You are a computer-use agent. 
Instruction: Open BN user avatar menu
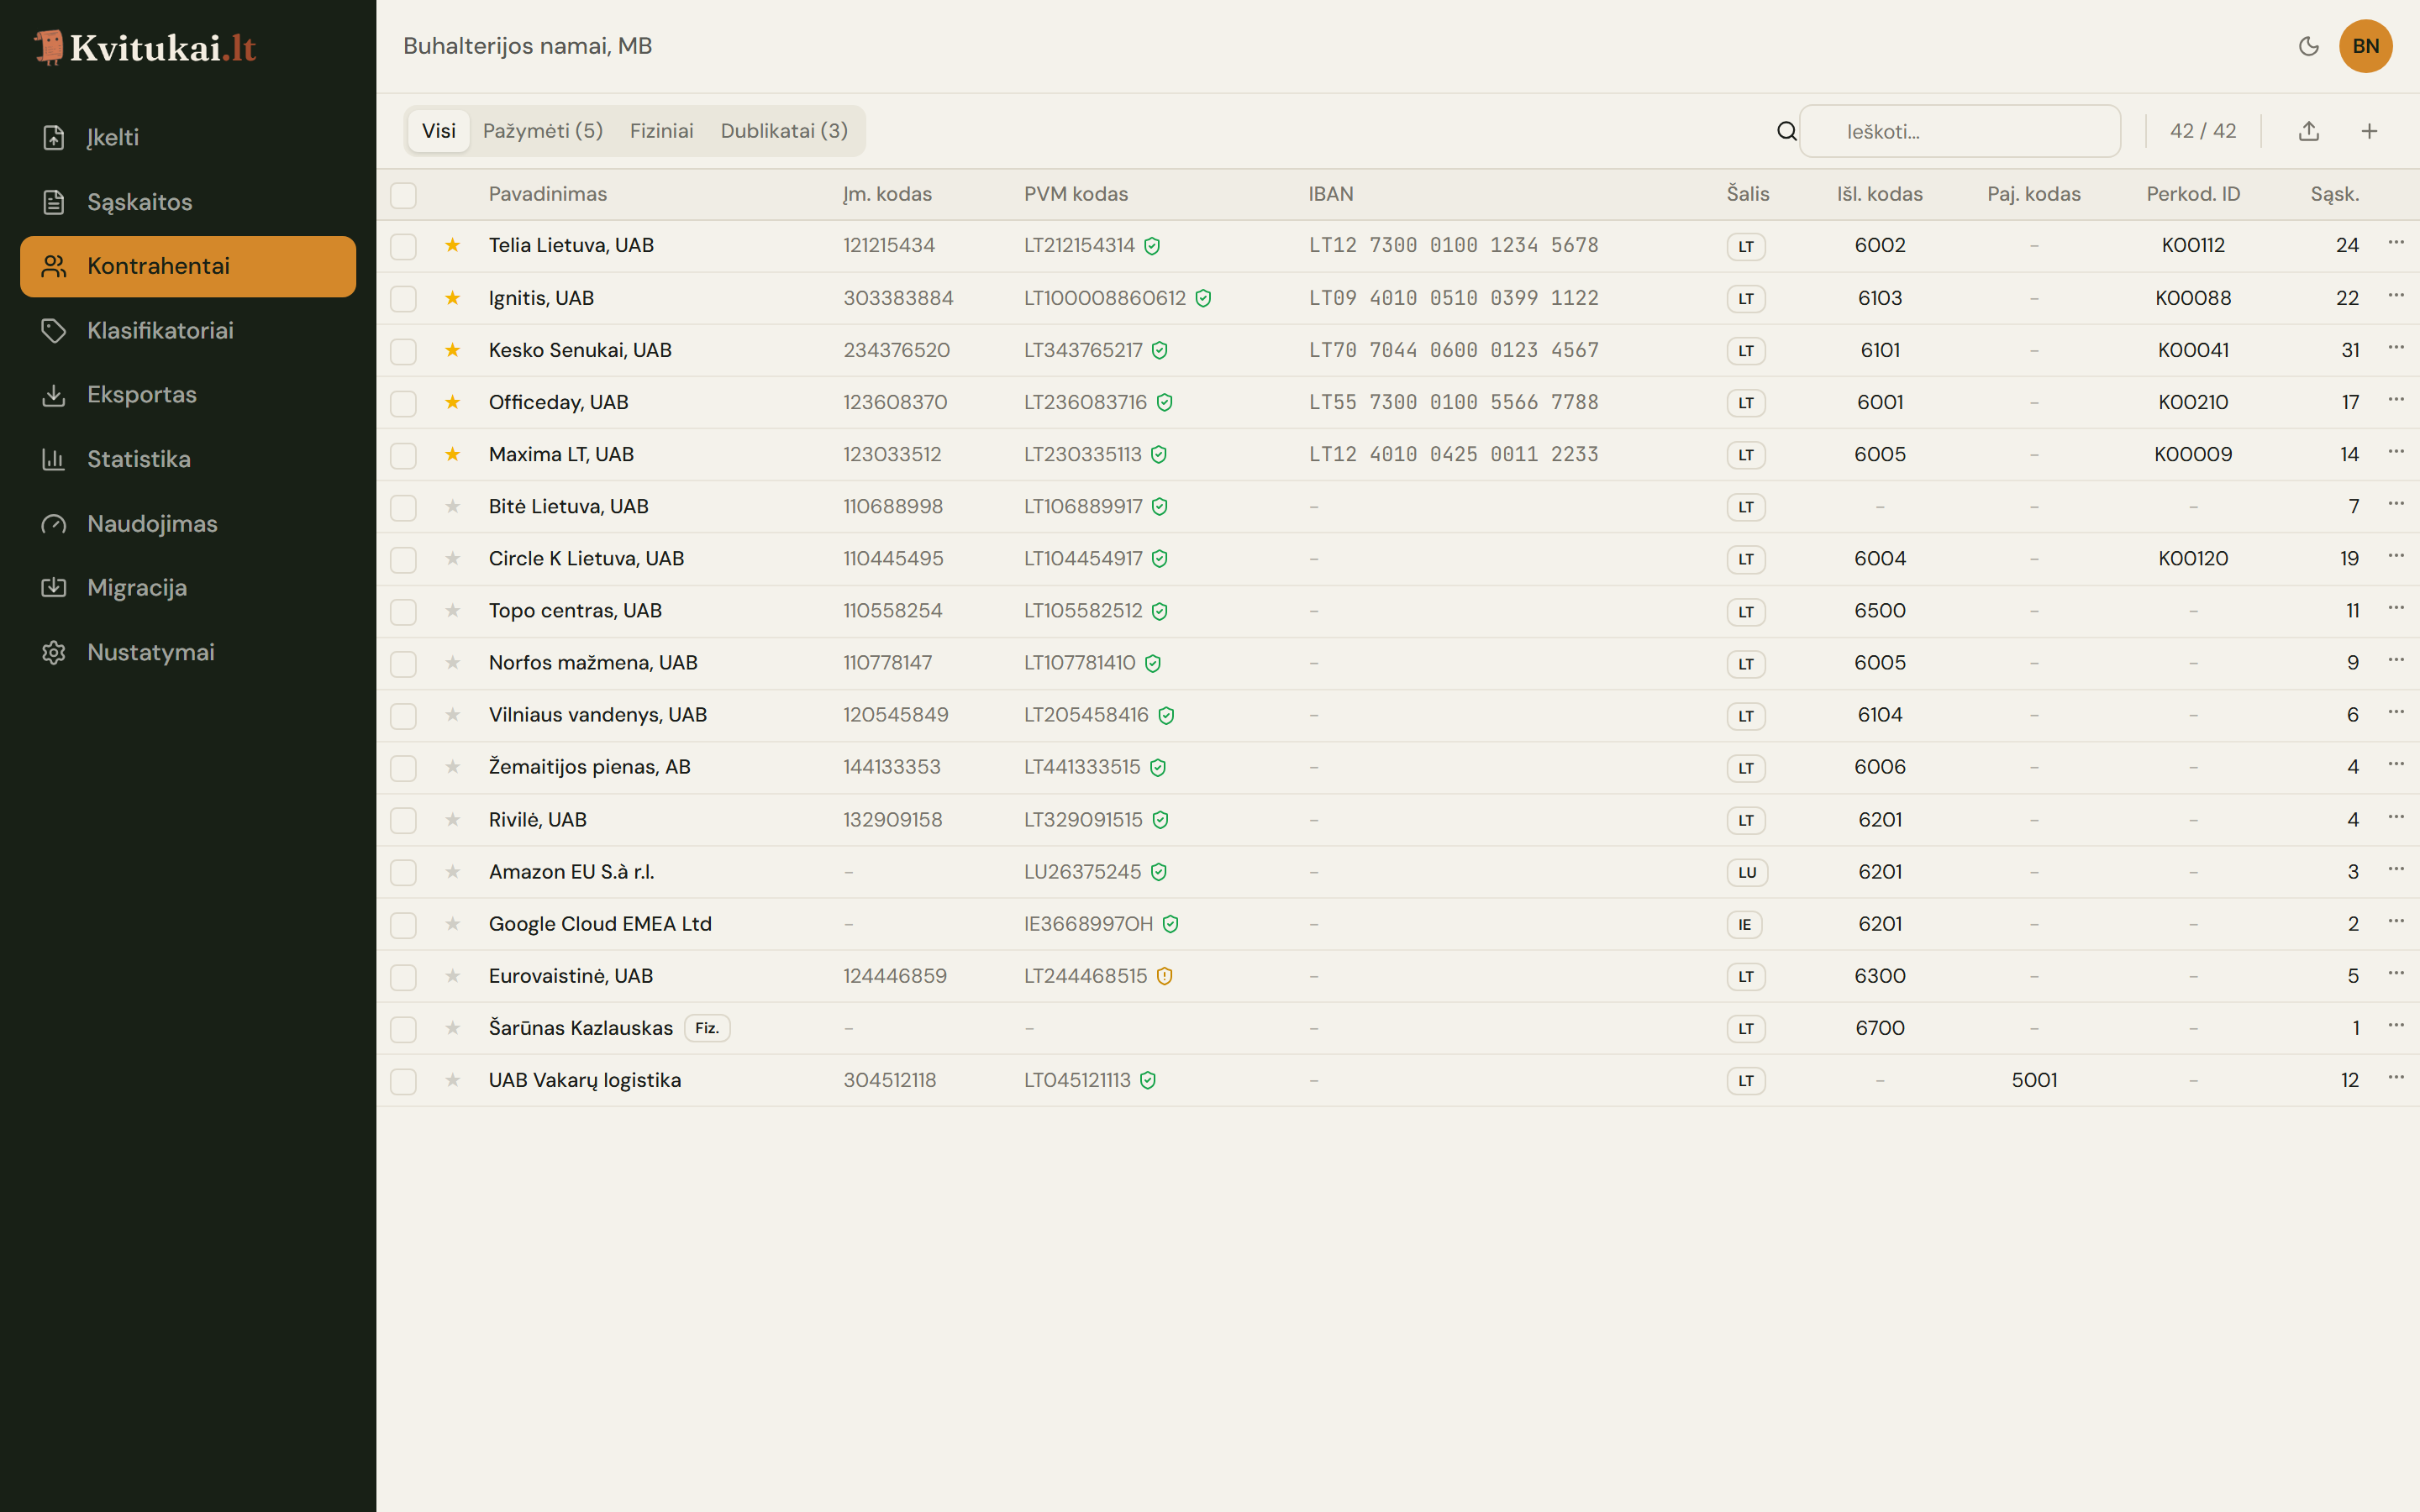(x=2365, y=46)
